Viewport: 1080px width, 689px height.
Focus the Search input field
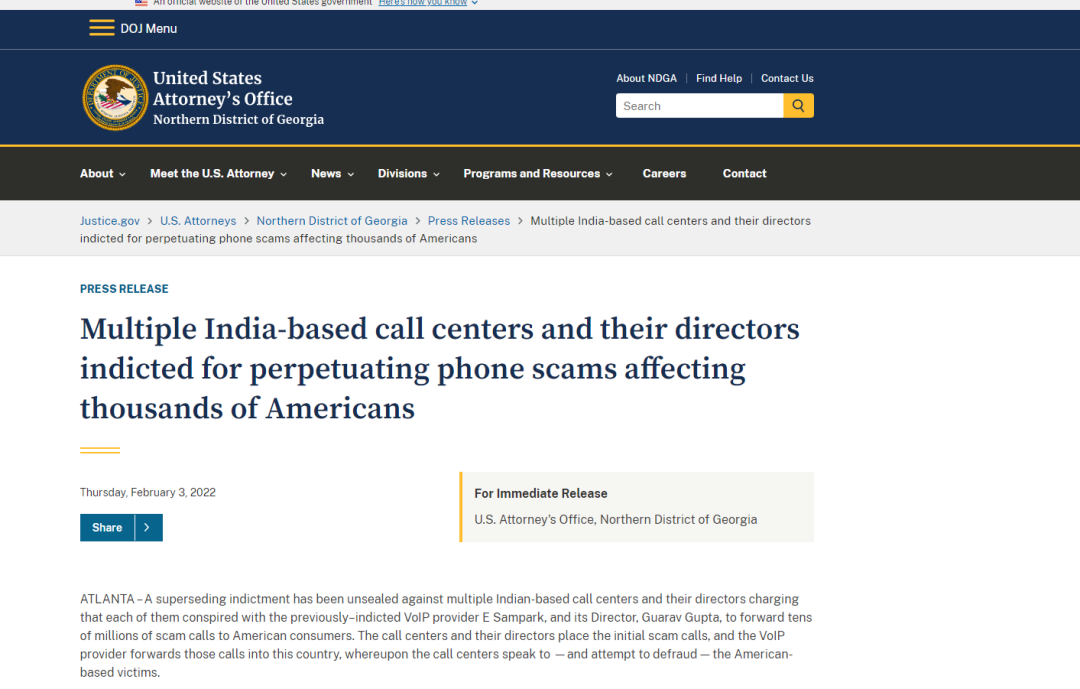(x=699, y=105)
